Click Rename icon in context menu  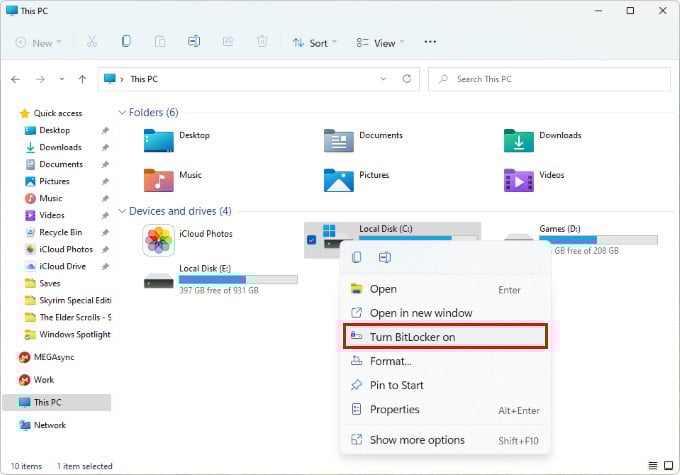tap(385, 257)
